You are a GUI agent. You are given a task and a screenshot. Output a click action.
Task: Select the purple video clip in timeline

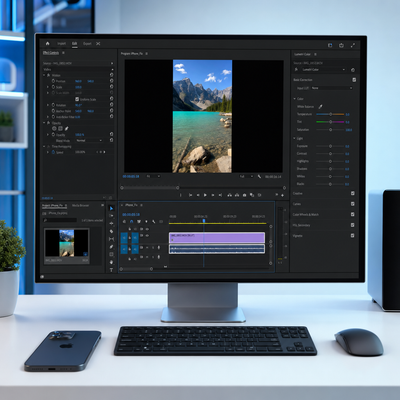tap(217, 238)
